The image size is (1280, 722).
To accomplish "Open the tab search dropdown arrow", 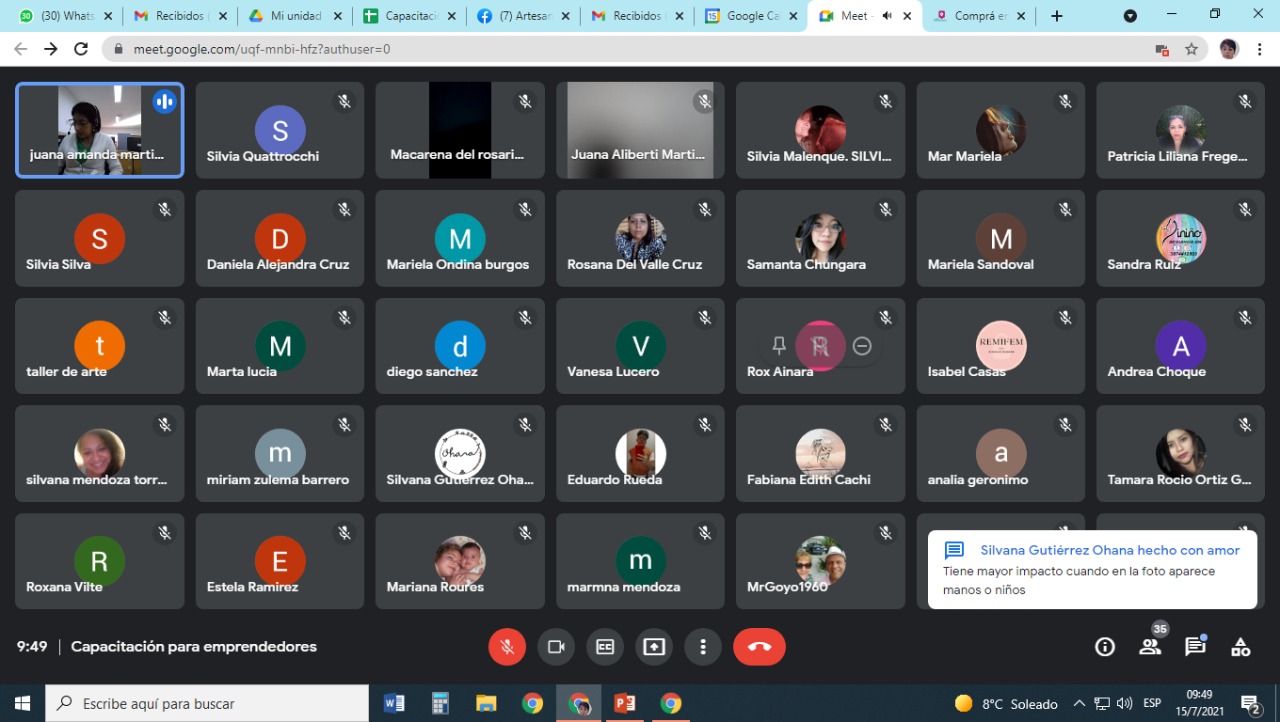I will [1130, 16].
